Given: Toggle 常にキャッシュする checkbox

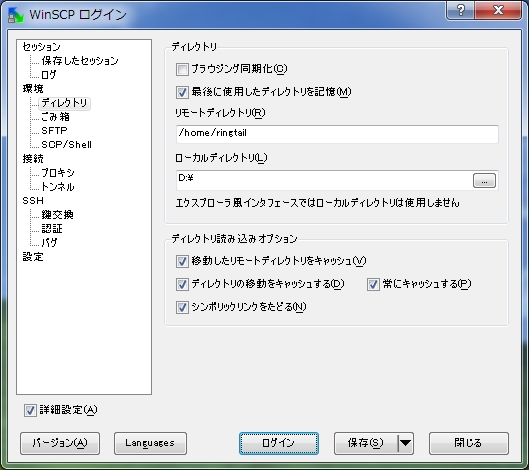Looking at the screenshot, I should tap(373, 284).
